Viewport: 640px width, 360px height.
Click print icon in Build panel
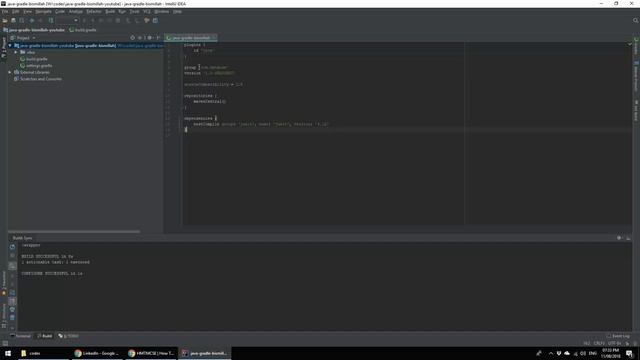point(12,309)
